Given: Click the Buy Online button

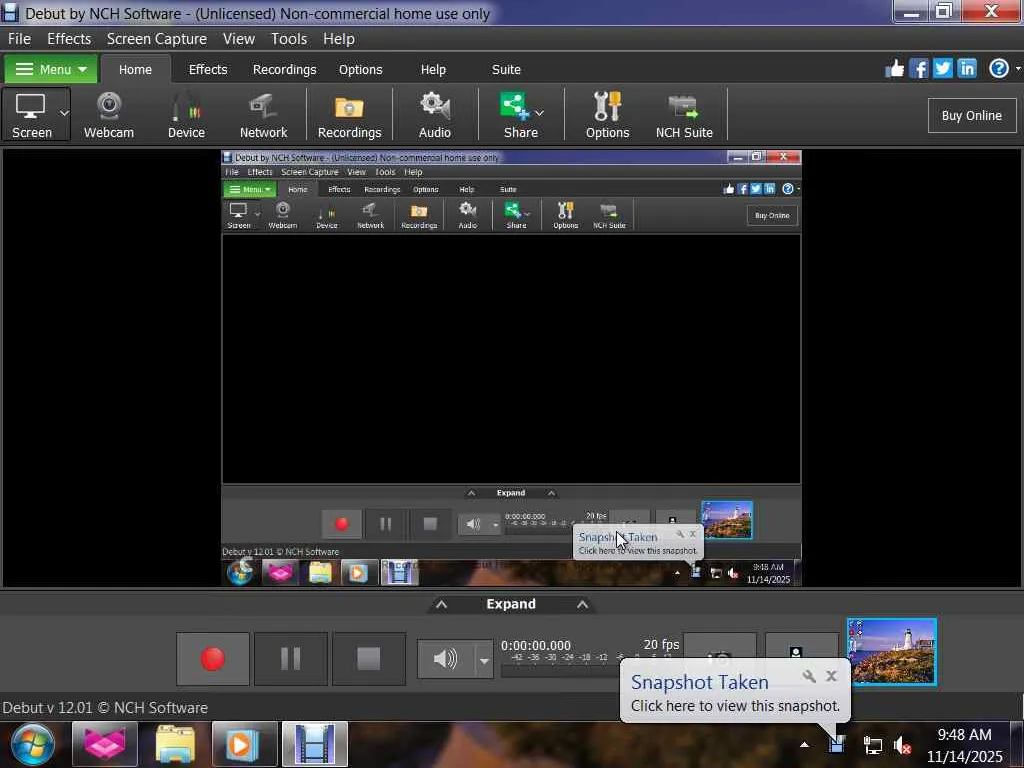Looking at the screenshot, I should pyautogui.click(x=971, y=115).
